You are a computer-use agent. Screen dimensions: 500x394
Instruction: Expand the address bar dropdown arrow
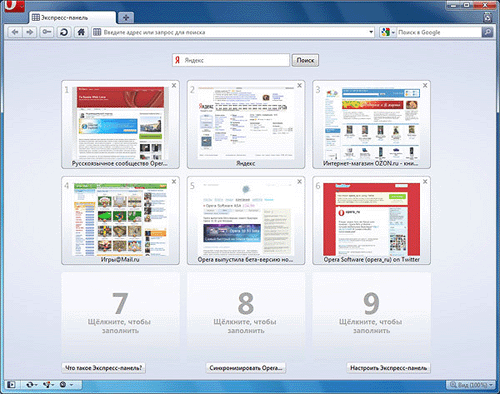[371, 32]
